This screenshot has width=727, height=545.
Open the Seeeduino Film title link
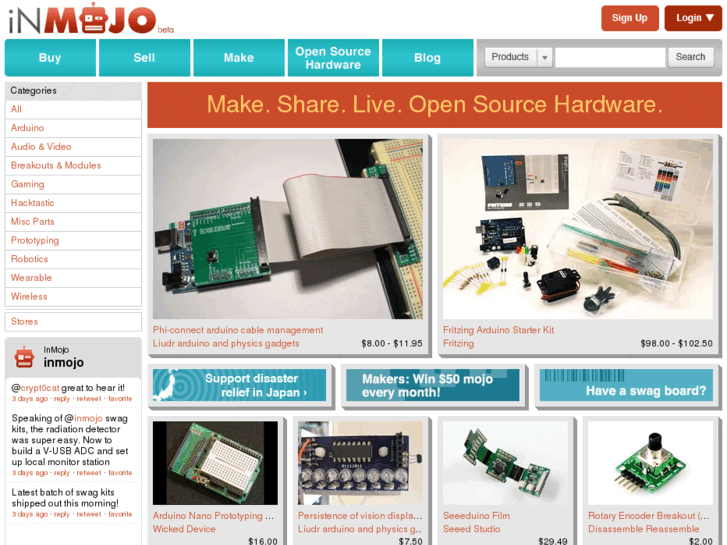pyautogui.click(x=476, y=516)
